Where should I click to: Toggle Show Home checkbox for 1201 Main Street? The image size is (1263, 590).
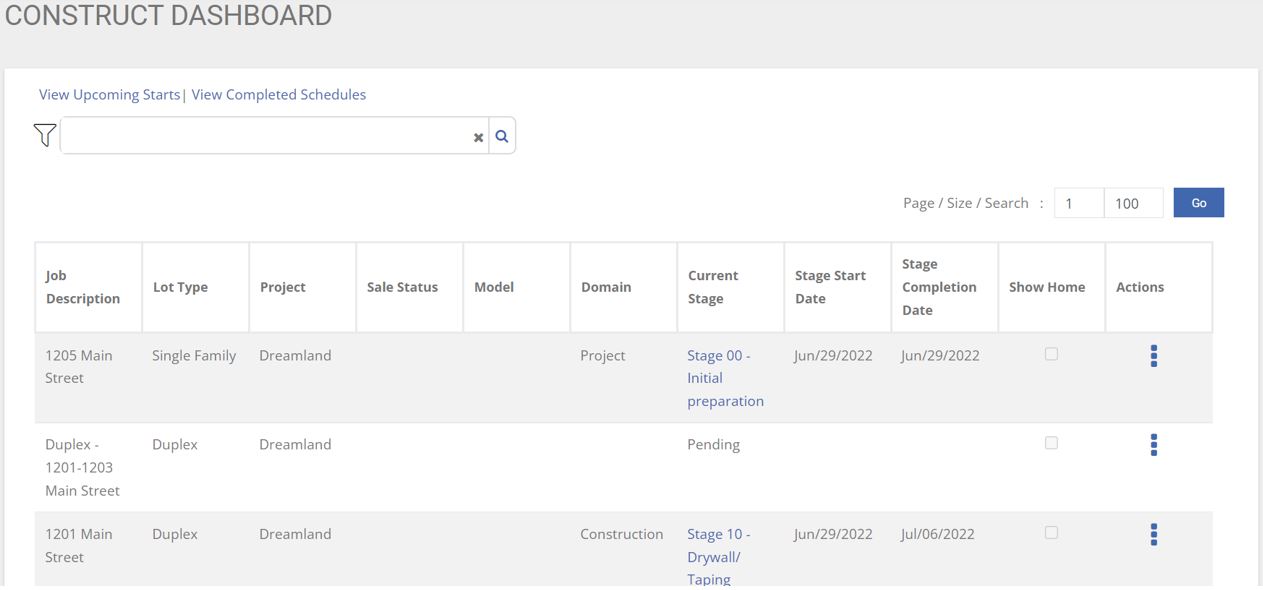tap(1051, 533)
